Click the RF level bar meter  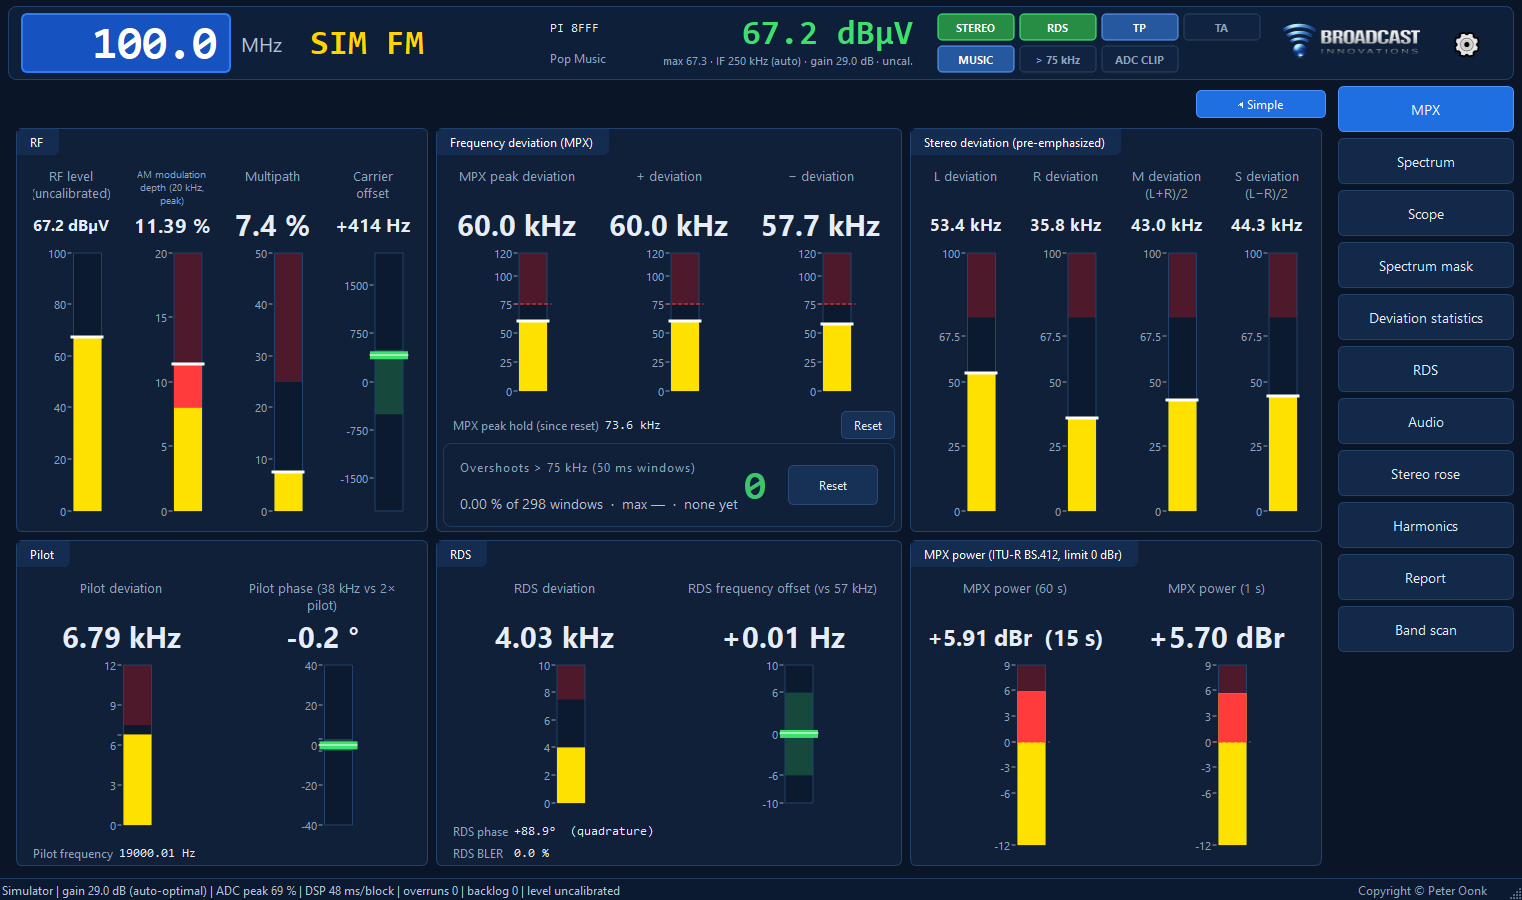pyautogui.click(x=87, y=382)
